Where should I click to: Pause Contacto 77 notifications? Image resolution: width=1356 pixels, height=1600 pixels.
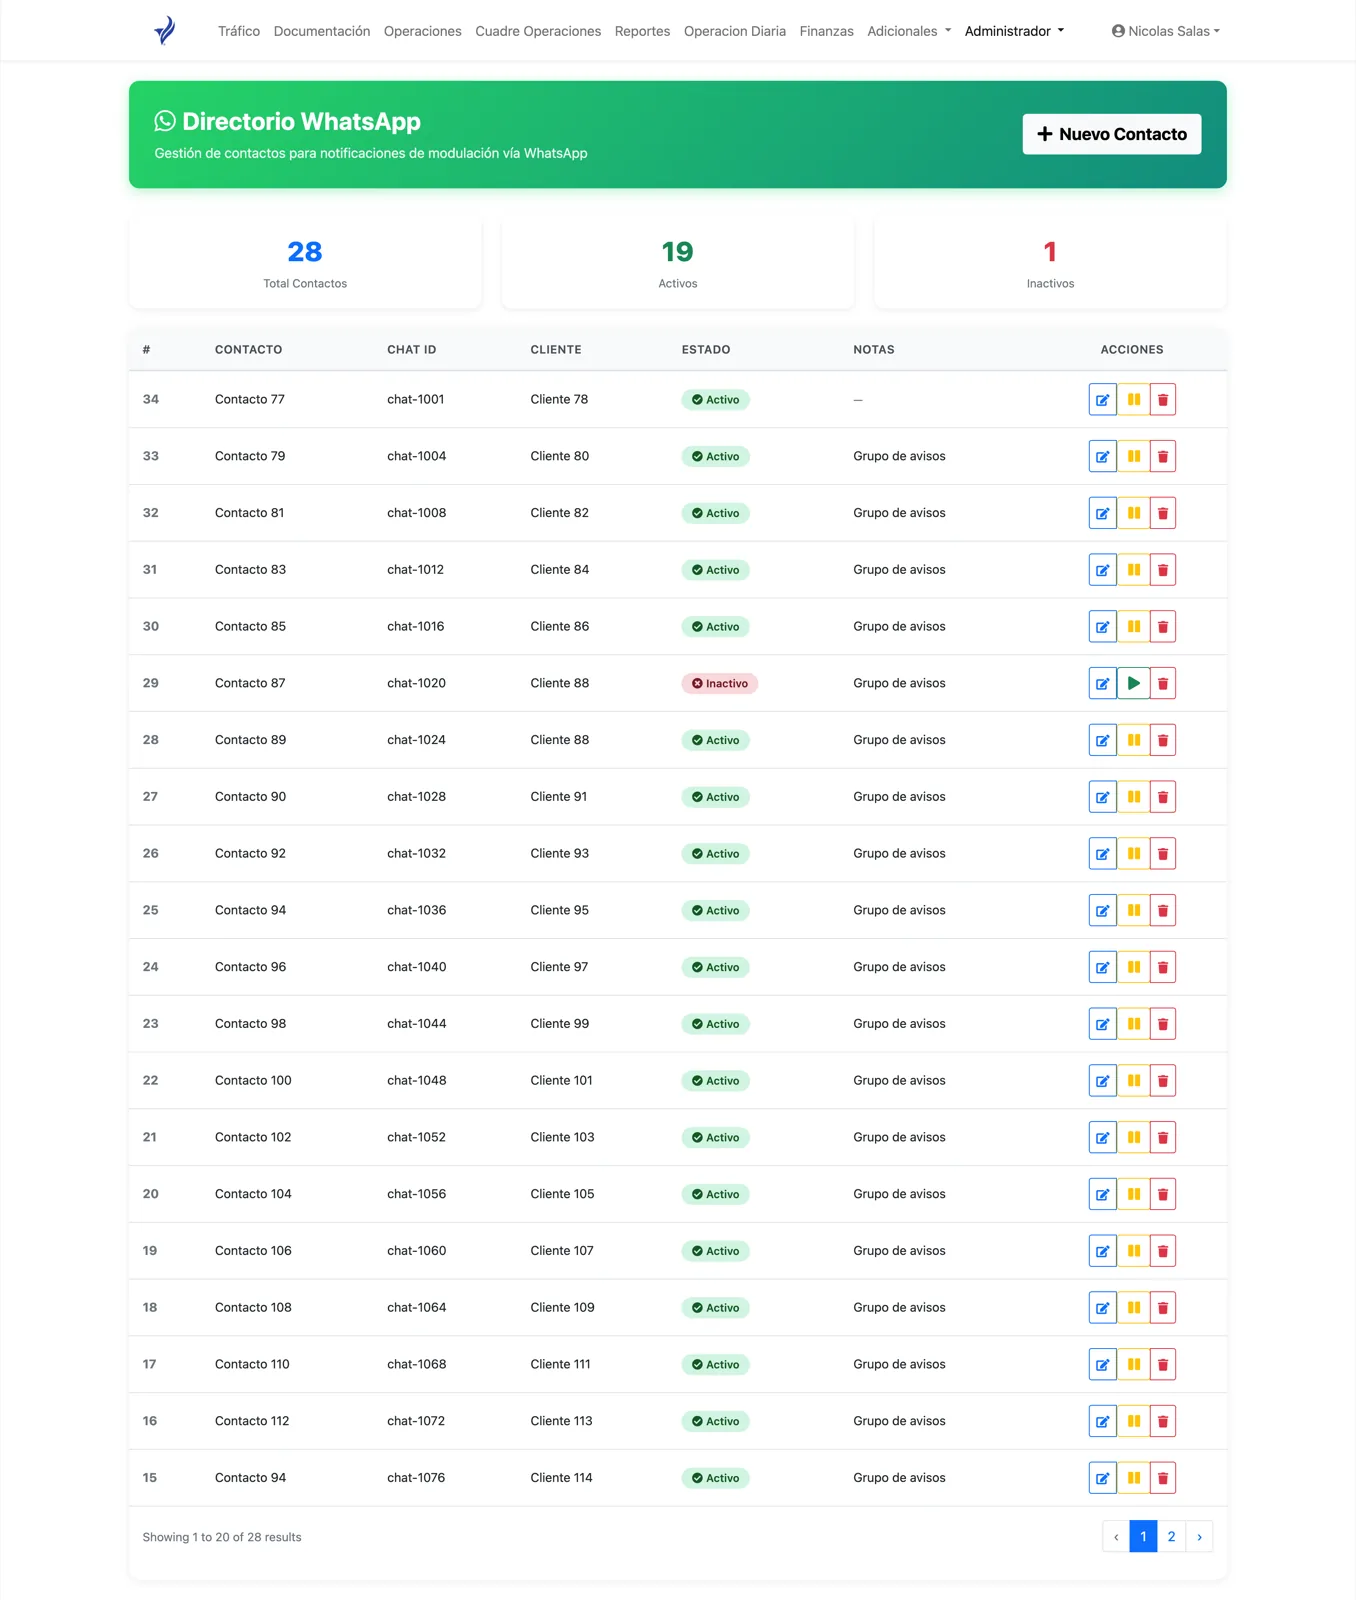coord(1133,400)
